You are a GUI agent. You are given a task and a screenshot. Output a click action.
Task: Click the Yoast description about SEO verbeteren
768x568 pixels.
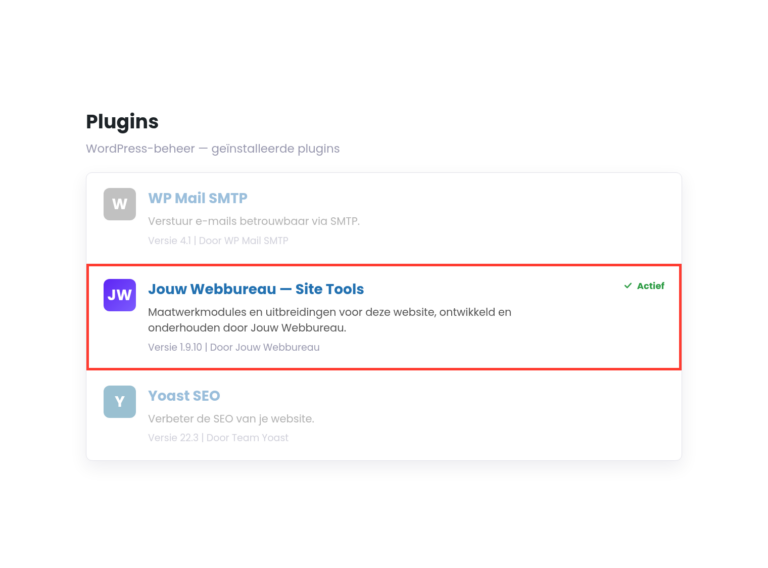(x=231, y=419)
